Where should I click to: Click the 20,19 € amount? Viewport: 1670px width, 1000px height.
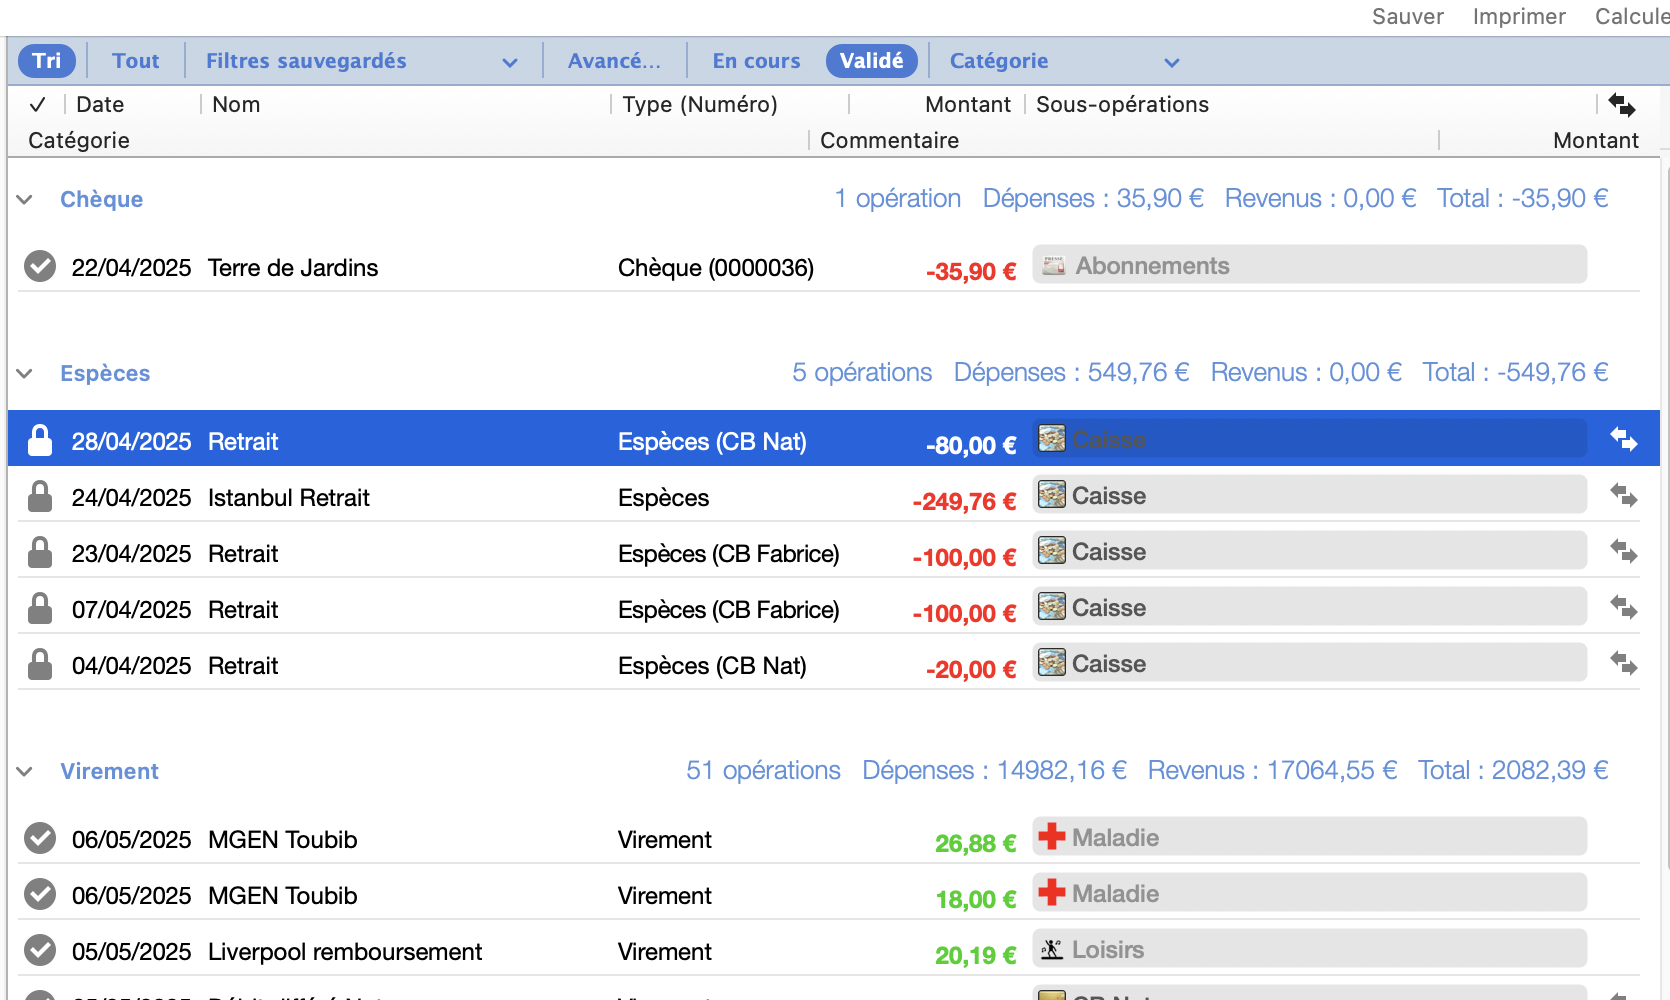tap(976, 955)
